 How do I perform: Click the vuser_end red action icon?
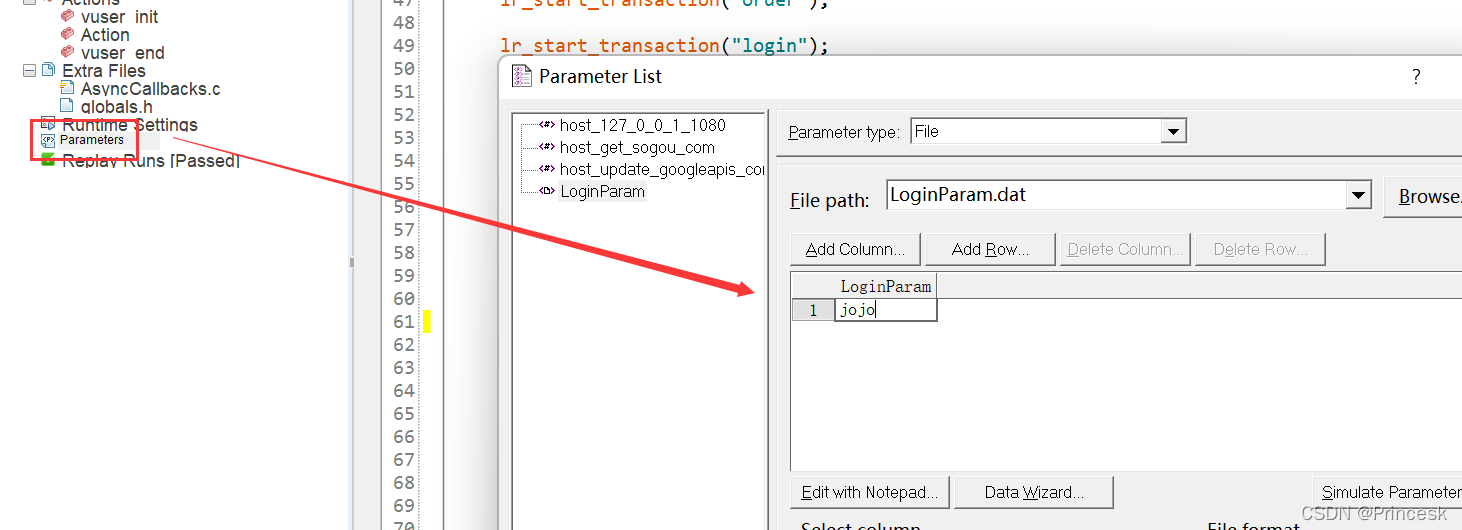tap(67, 52)
